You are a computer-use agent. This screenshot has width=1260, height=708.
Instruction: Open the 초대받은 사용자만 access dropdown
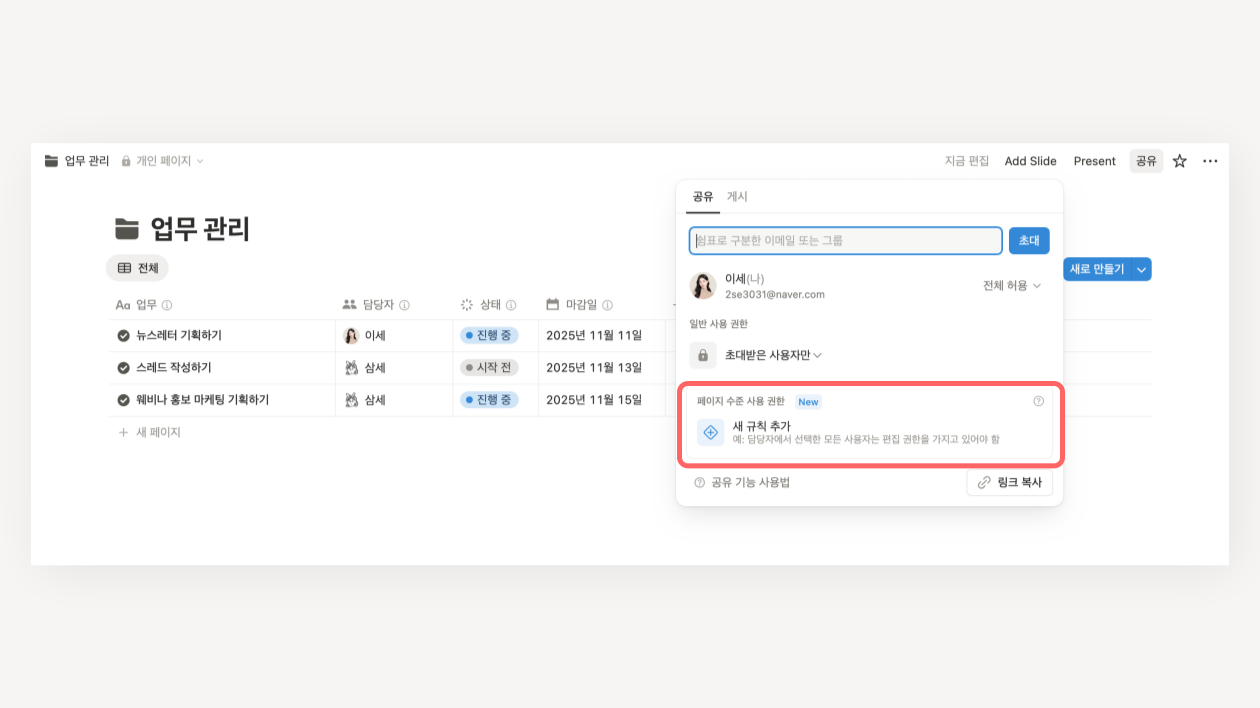pyautogui.click(x=773, y=355)
